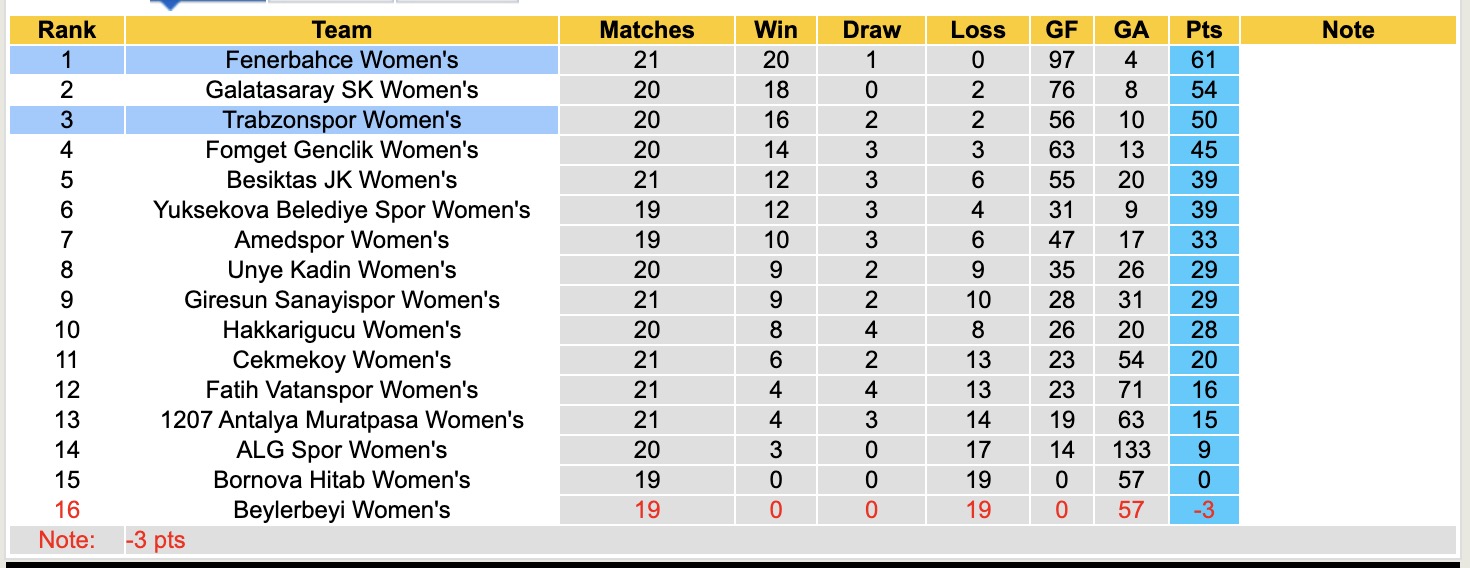
Task: Click Beylerbeyi's red -3 points cell
Action: [1204, 510]
